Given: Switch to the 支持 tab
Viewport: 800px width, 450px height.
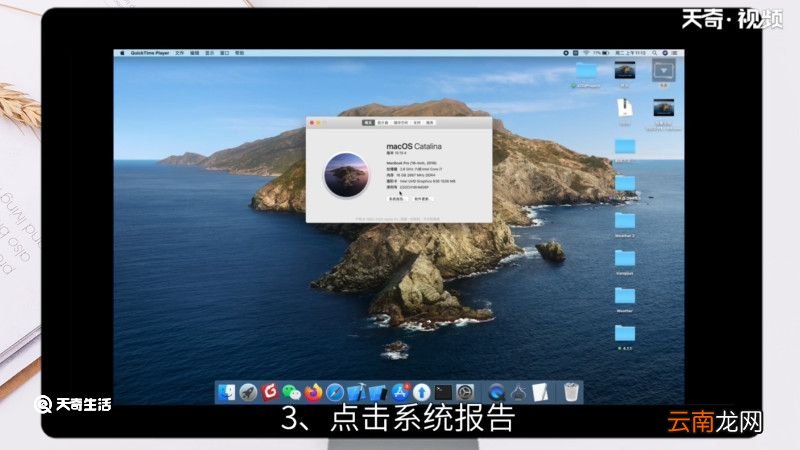Looking at the screenshot, I should tap(417, 123).
